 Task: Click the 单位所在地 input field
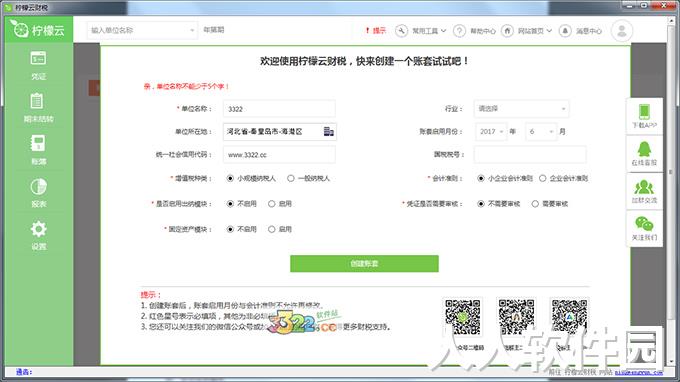(280, 131)
